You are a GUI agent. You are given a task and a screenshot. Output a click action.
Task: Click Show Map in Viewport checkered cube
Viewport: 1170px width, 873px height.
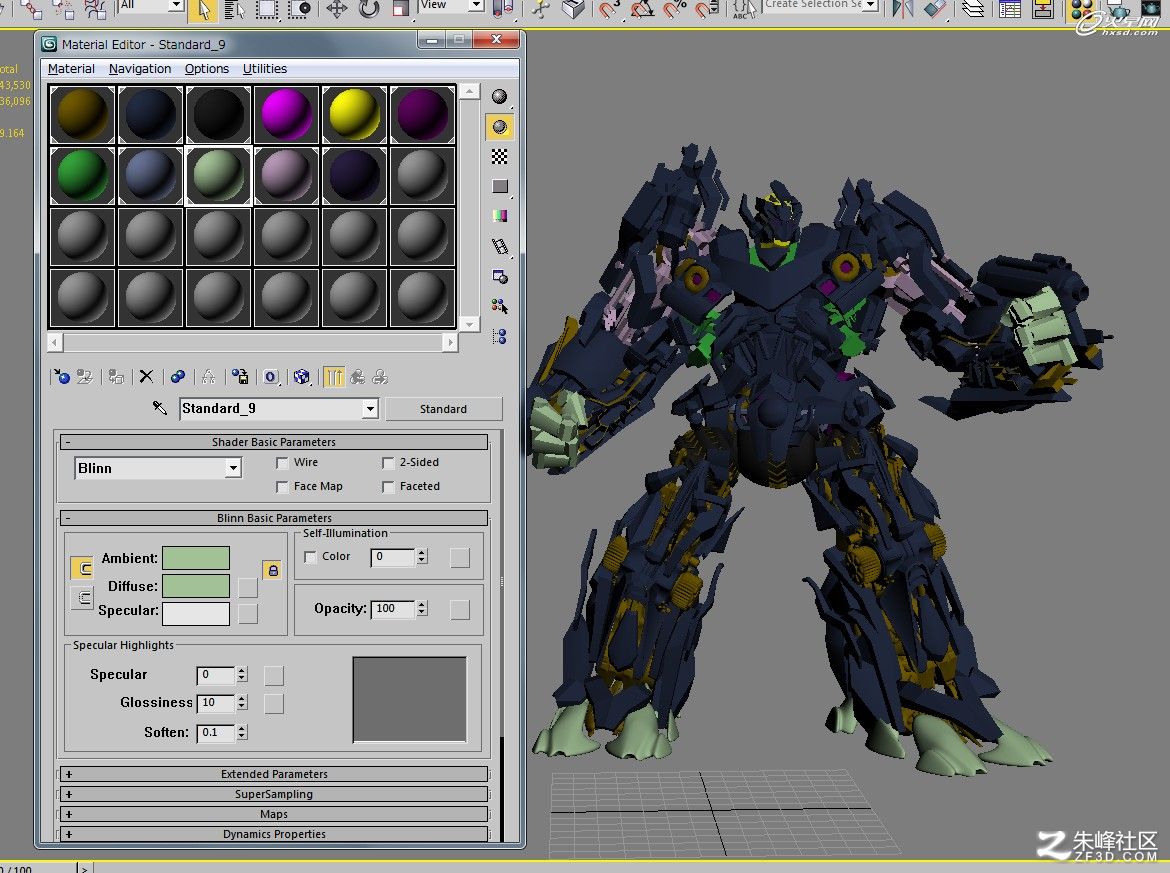[301, 377]
